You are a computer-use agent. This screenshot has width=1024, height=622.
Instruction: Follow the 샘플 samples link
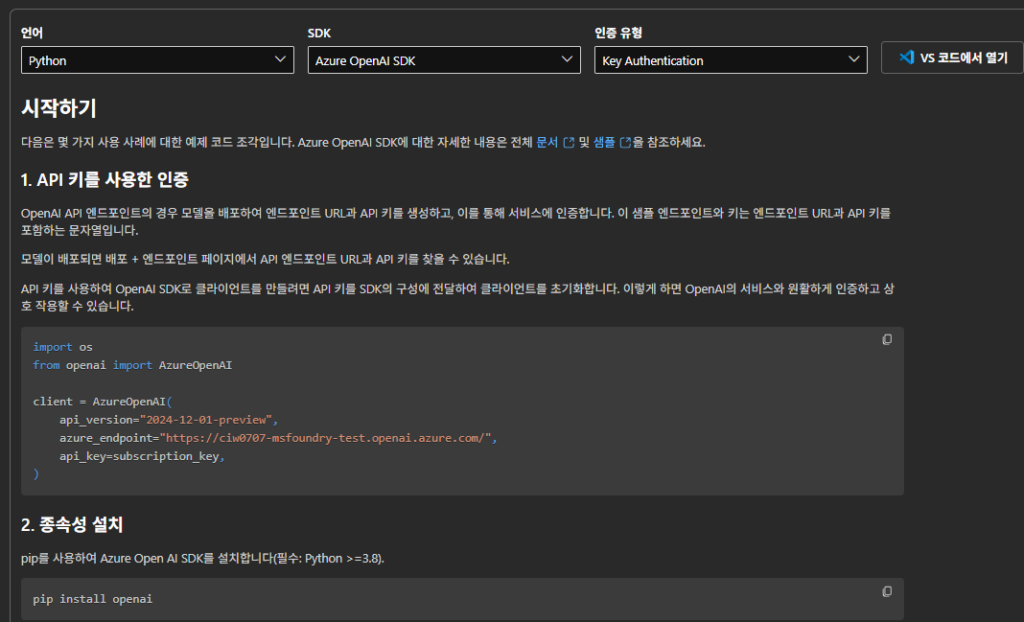click(x=604, y=142)
